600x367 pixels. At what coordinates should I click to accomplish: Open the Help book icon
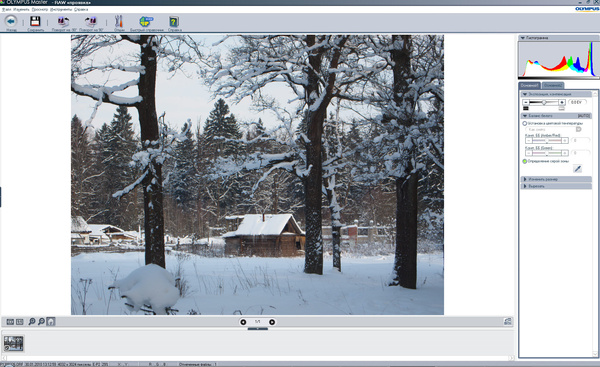(174, 21)
